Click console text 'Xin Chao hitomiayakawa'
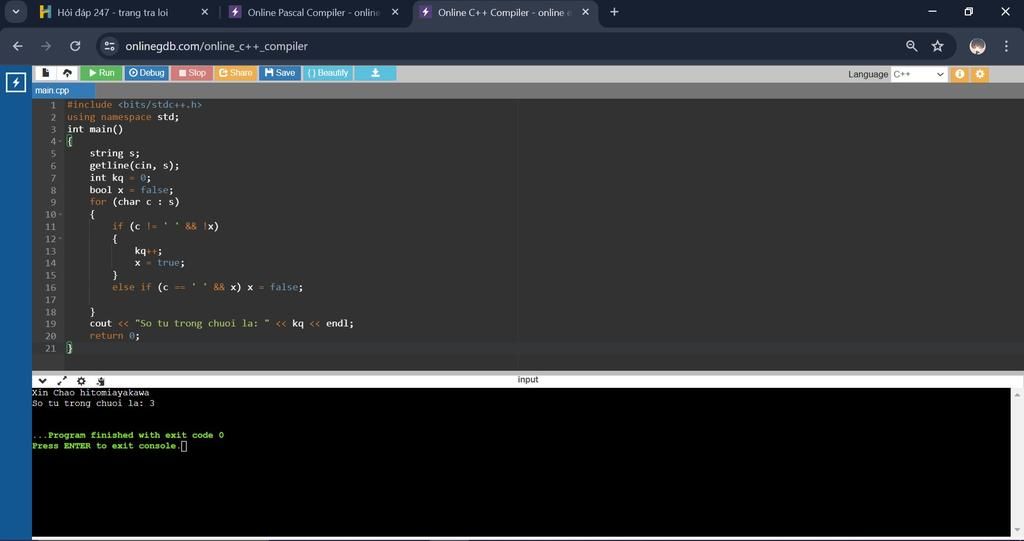The image size is (1024, 541). (x=91, y=393)
